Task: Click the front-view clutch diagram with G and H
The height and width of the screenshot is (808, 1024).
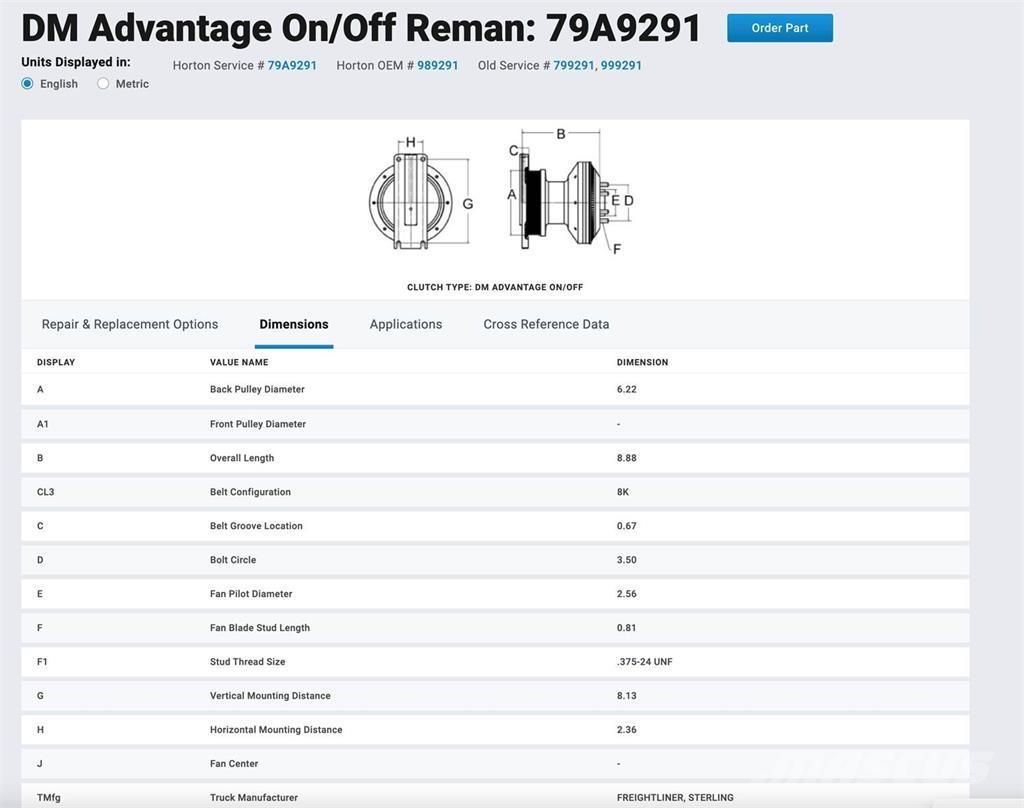Action: coord(412,196)
